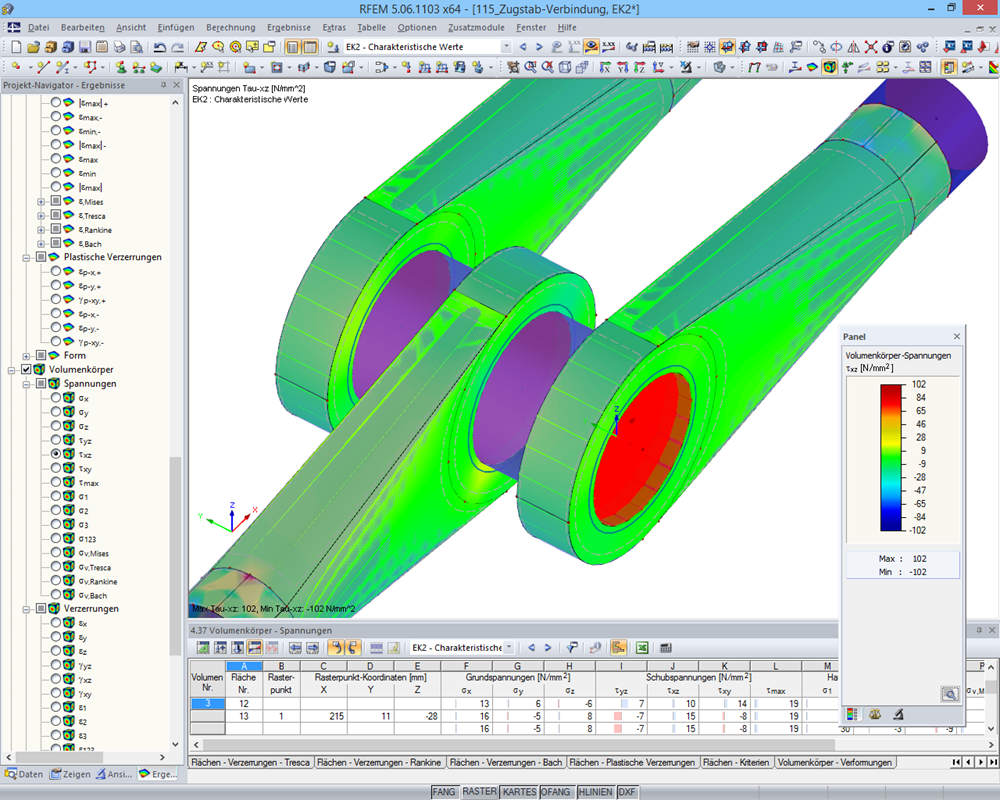1000x800 pixels.
Task: Open the filter microscope tab in Panel
Action: [898, 714]
